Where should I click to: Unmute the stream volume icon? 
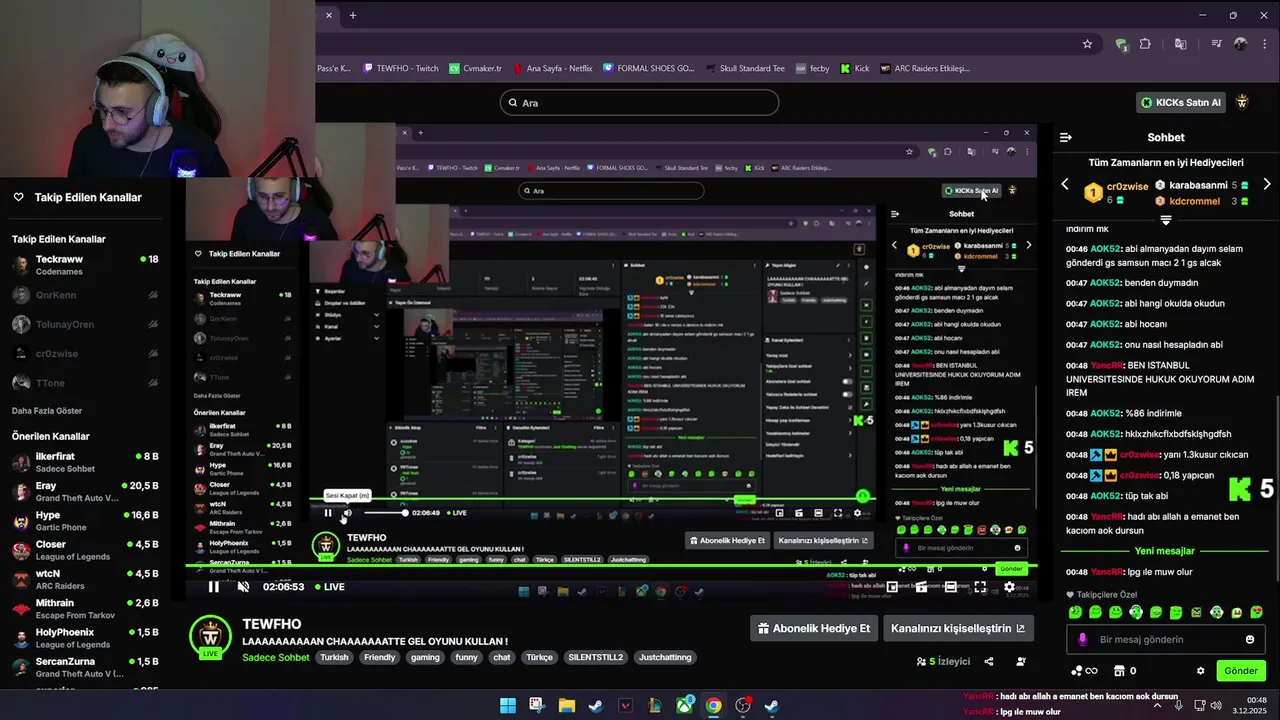tap(243, 587)
